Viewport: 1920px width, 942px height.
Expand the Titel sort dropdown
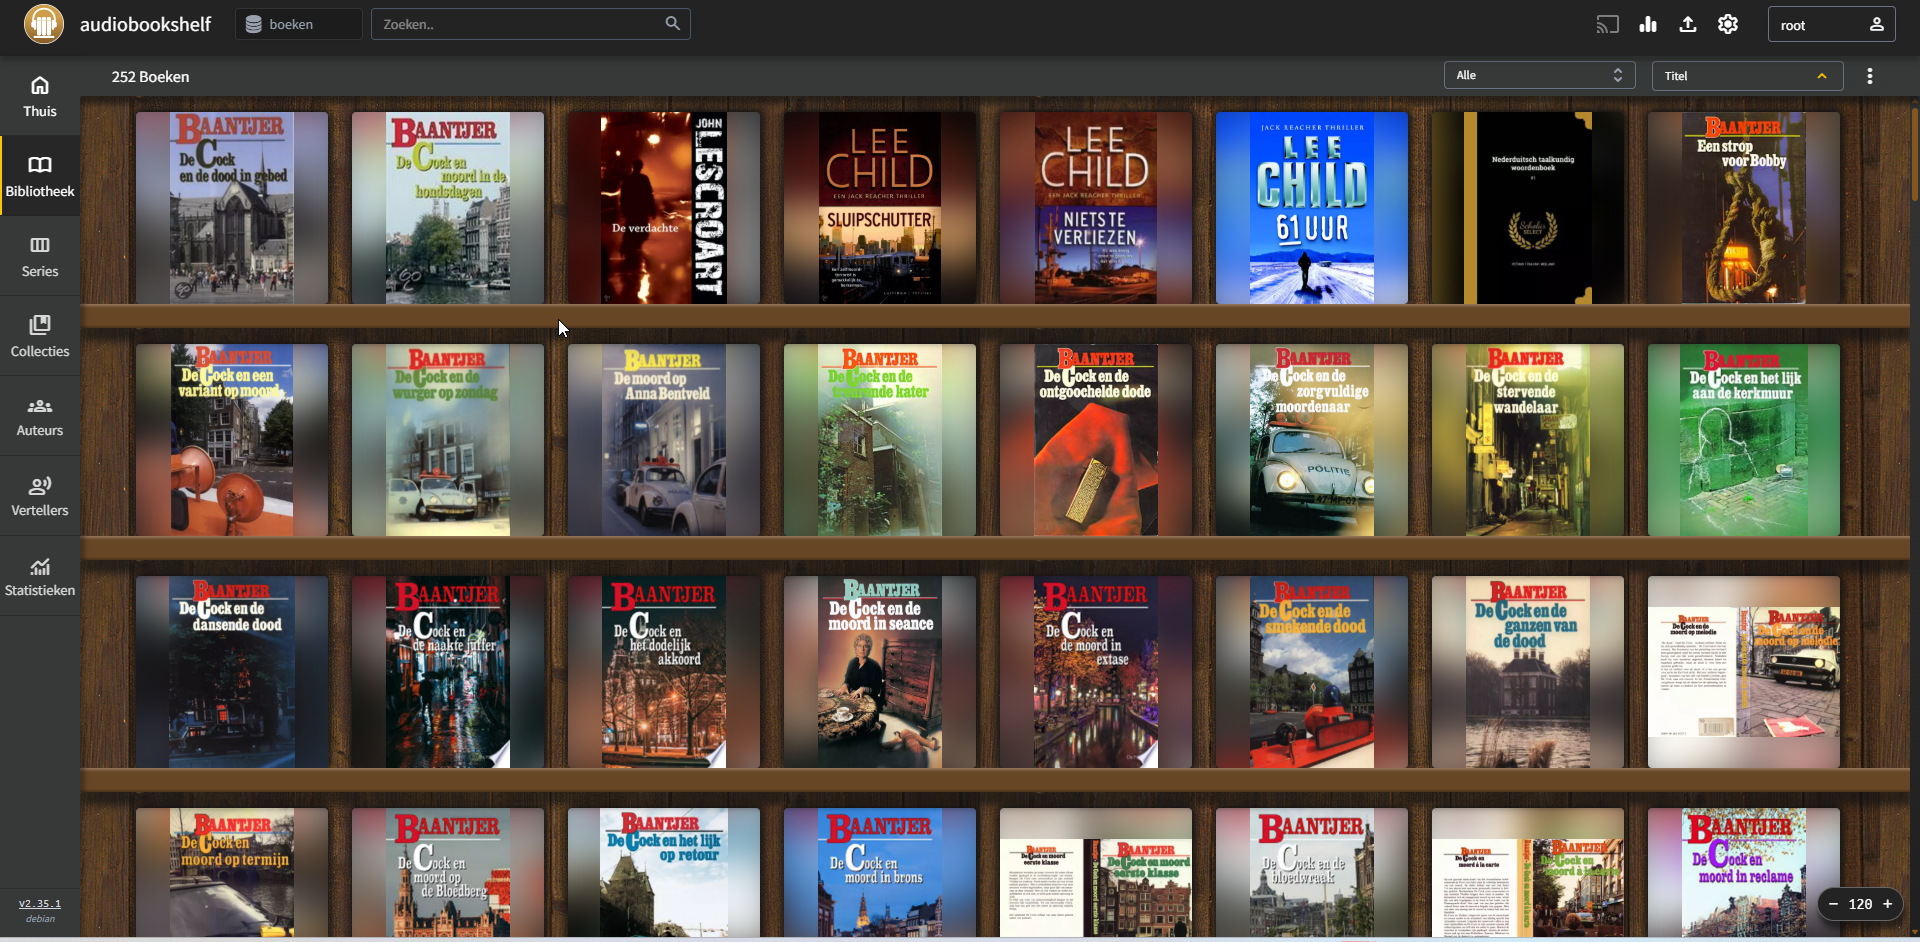[1747, 75]
